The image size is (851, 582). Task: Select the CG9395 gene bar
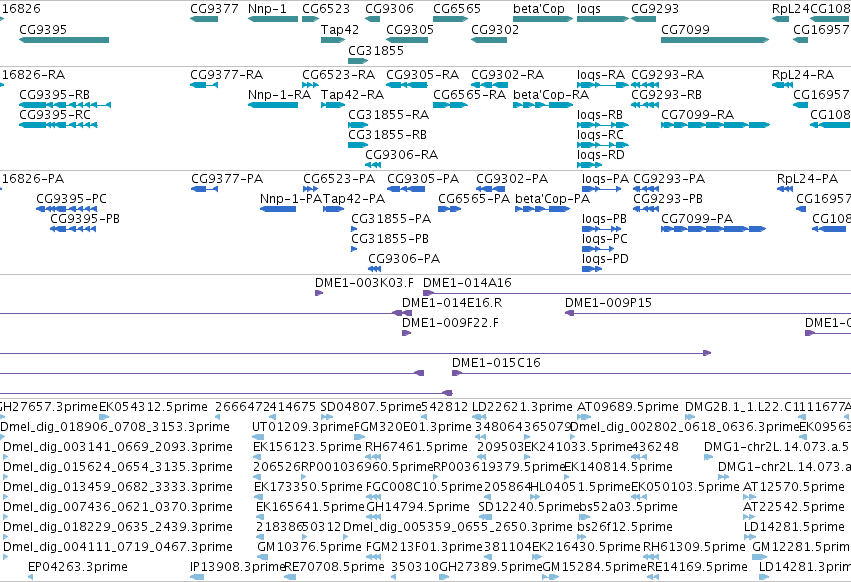click(64, 40)
